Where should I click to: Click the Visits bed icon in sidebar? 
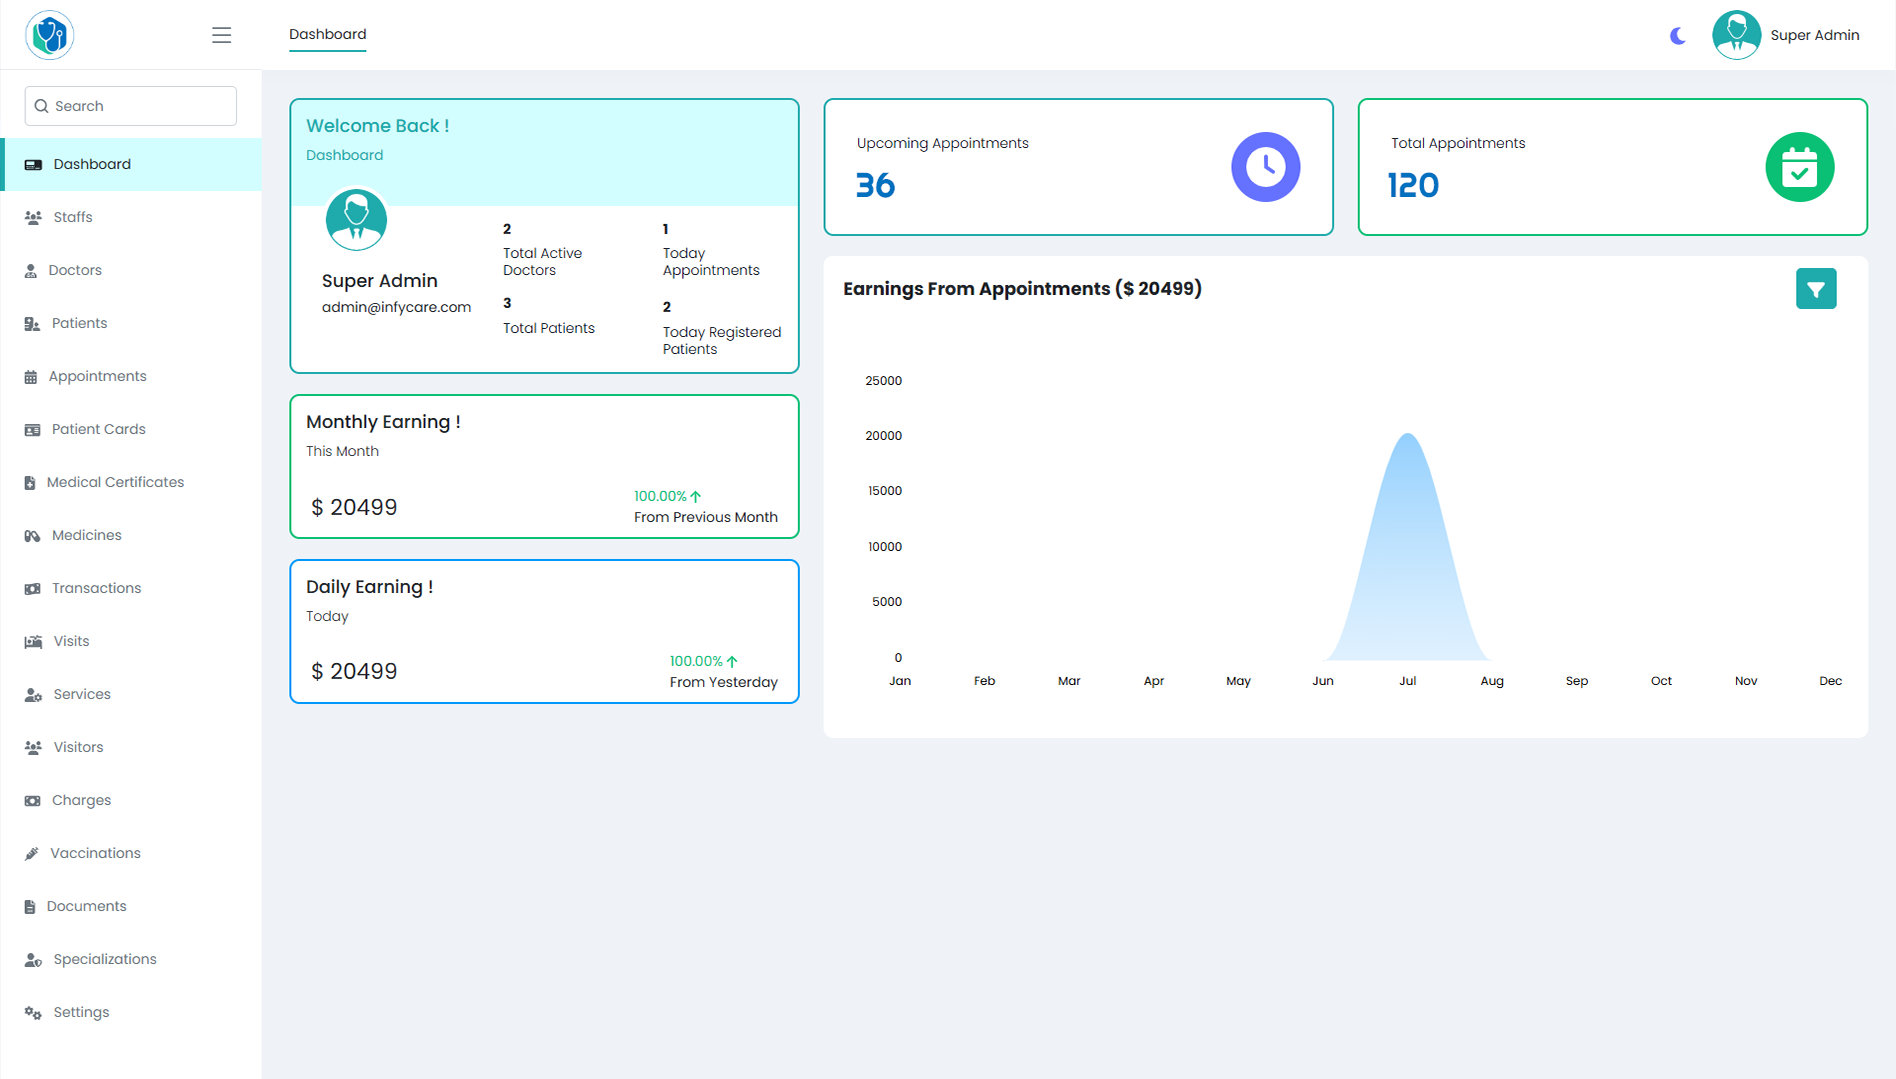click(33, 641)
